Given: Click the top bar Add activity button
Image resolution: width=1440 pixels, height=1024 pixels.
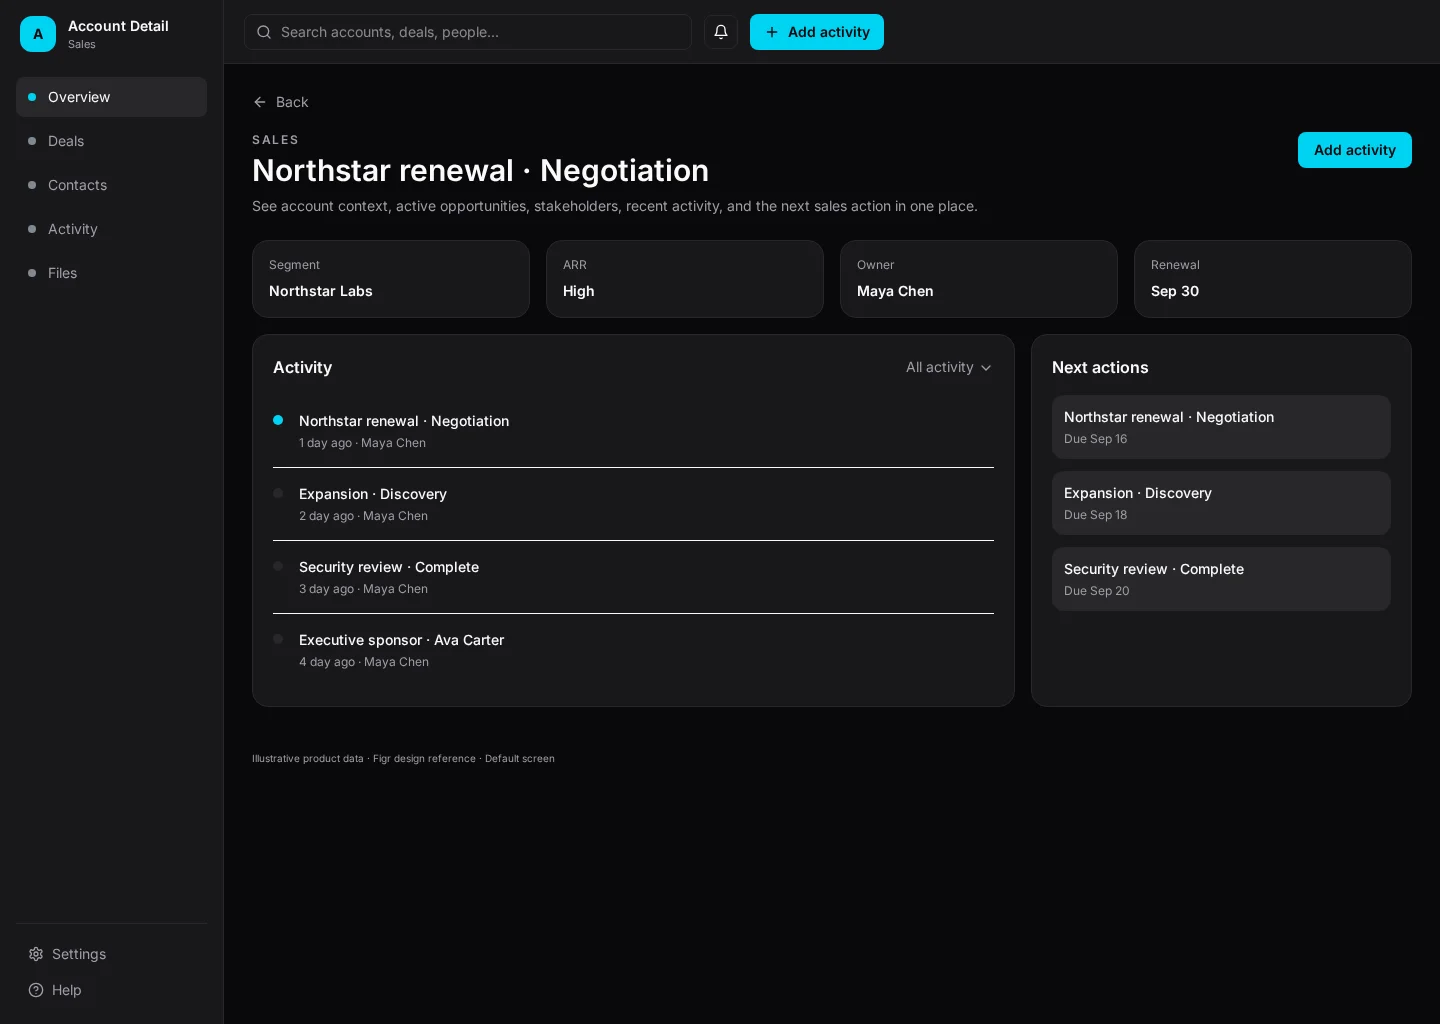Looking at the screenshot, I should pyautogui.click(x=817, y=32).
